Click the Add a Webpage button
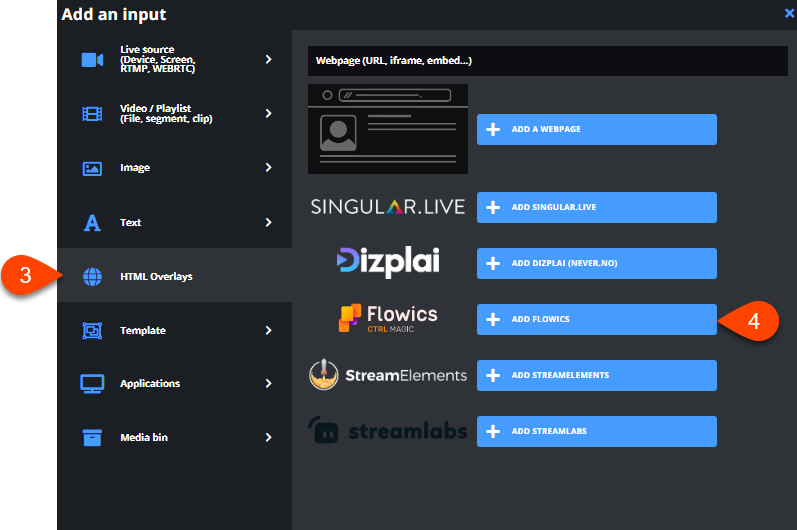Screen dimensions: 797x530 [x=597, y=129]
